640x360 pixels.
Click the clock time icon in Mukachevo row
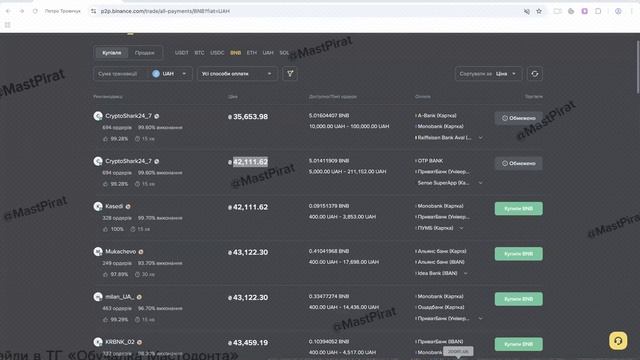pyautogui.click(x=138, y=275)
